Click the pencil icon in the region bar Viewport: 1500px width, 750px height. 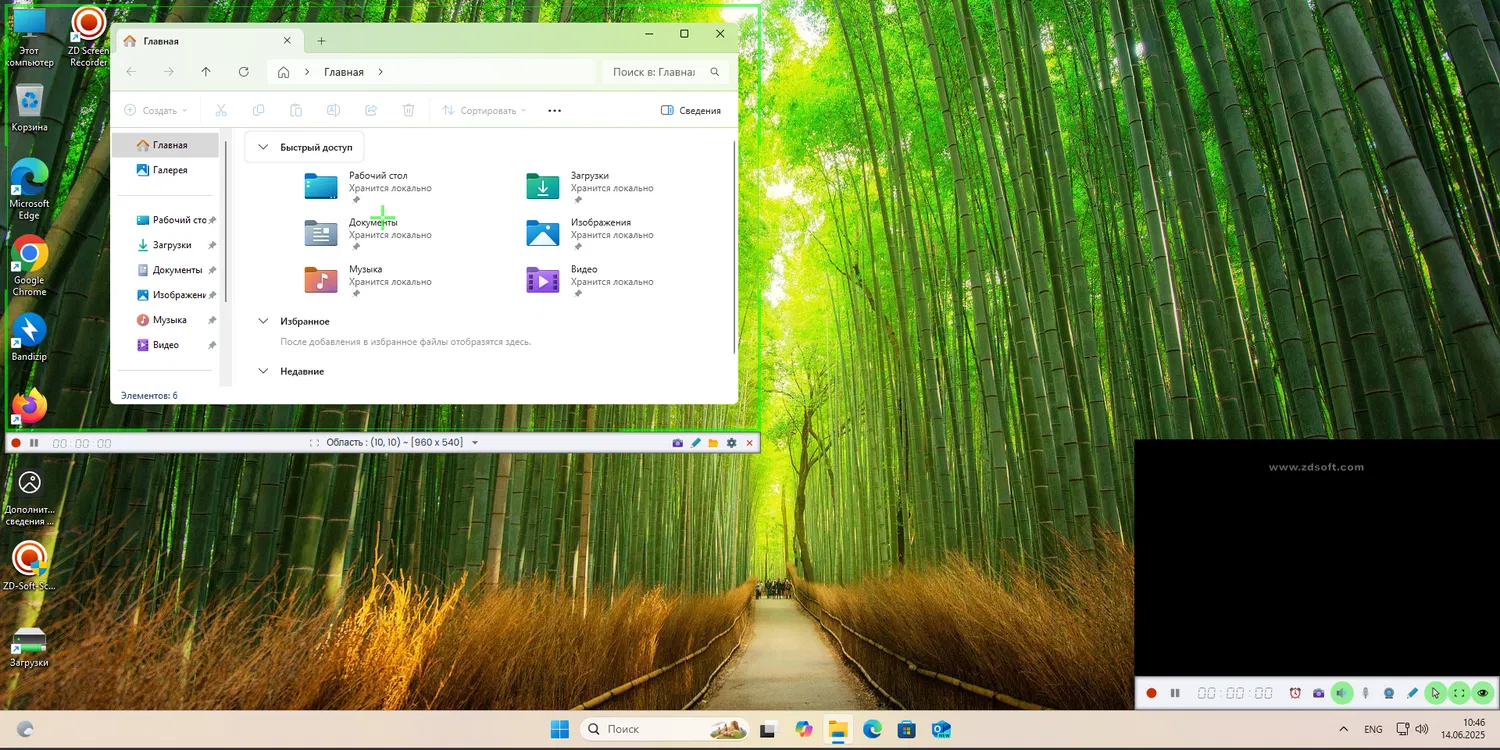click(x=696, y=443)
